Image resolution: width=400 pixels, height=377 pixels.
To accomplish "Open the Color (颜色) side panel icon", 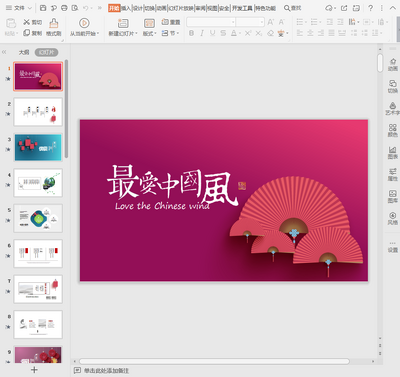I will click(x=393, y=130).
